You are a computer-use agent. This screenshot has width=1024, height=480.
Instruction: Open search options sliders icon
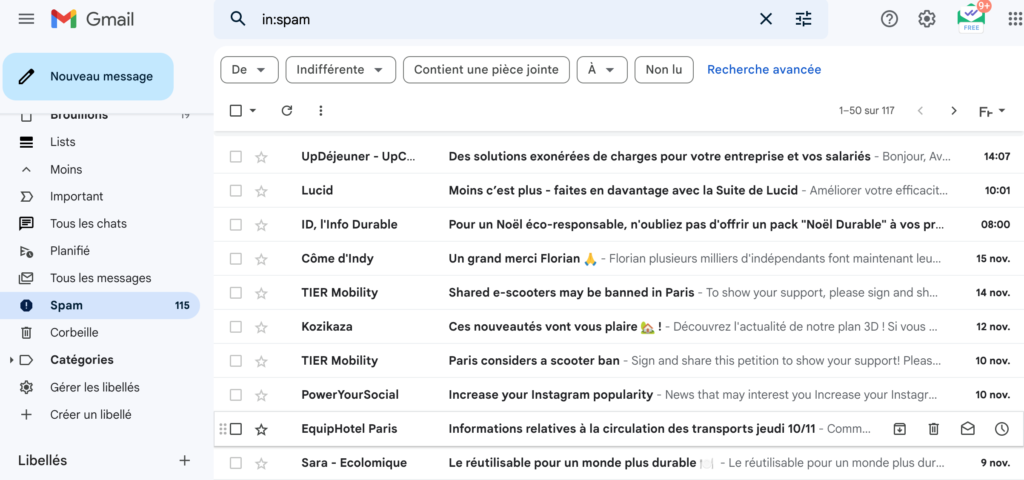pyautogui.click(x=803, y=19)
